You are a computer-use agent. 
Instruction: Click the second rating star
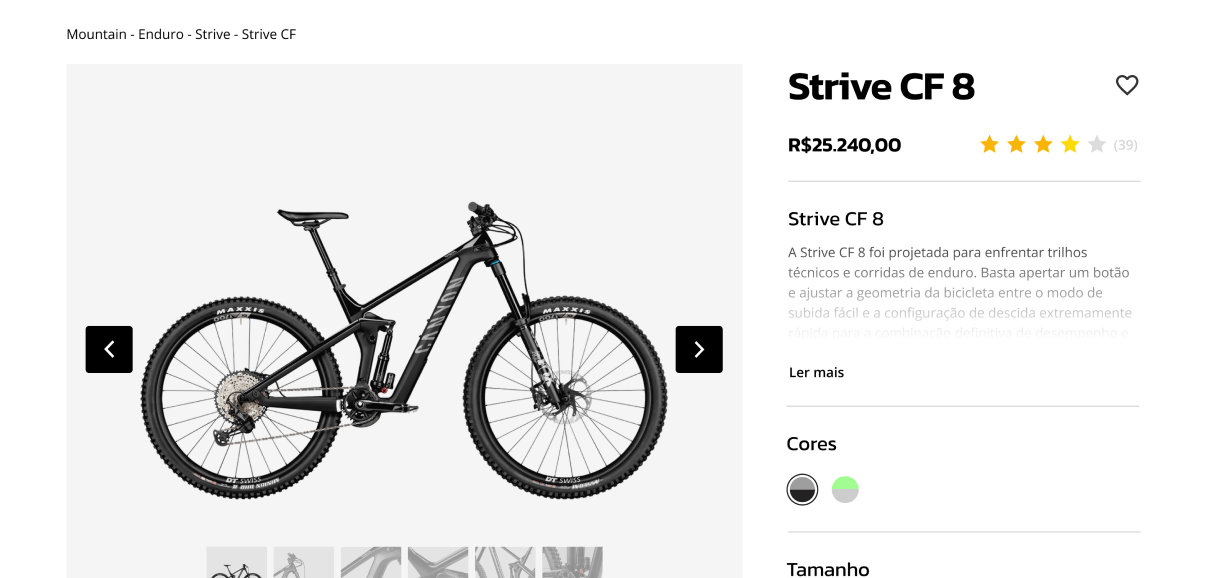pos(1016,145)
